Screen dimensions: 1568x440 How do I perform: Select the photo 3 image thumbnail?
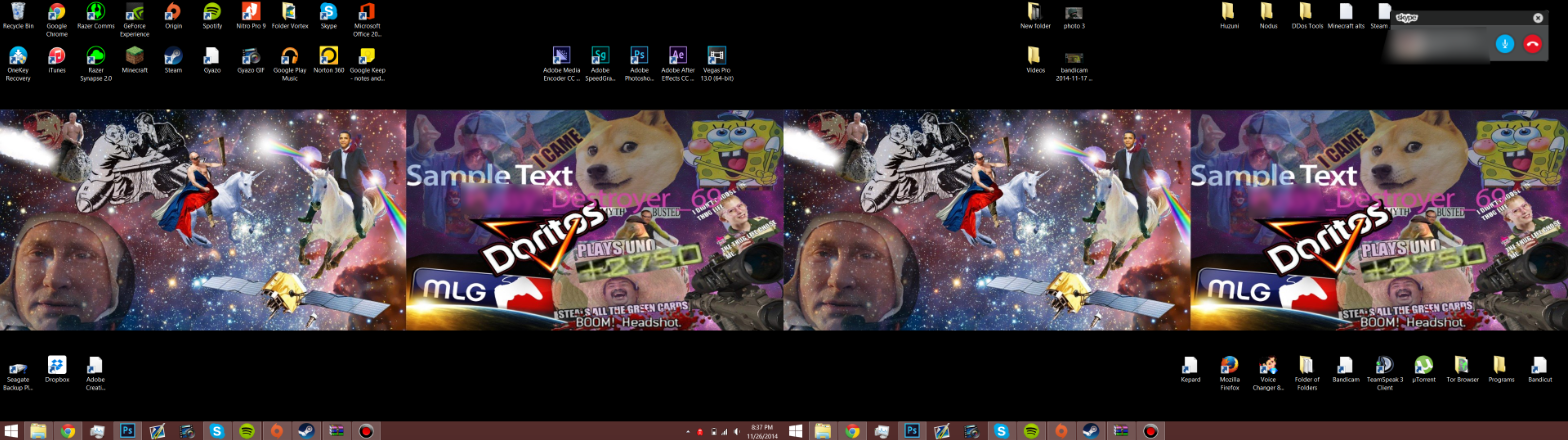(x=1074, y=17)
